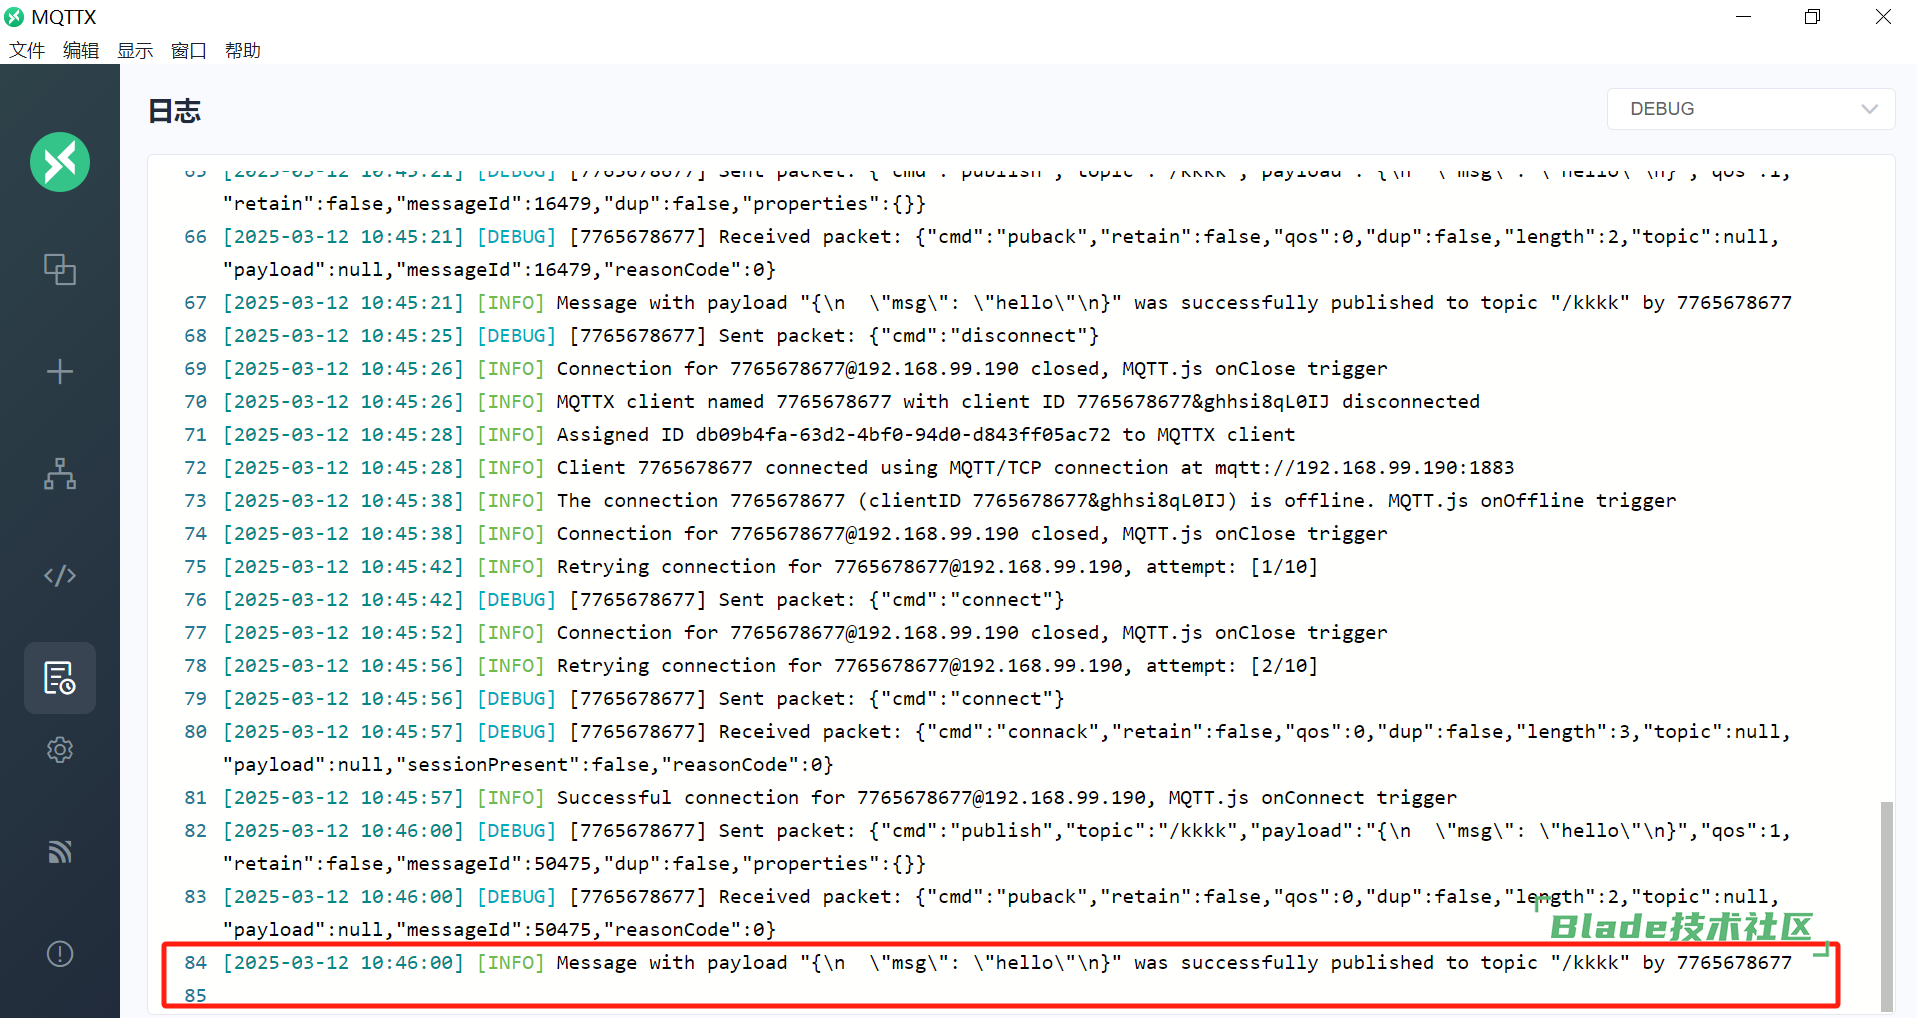Click the MQTTX logo in the sidebar
The image size is (1917, 1018).
click(60, 162)
